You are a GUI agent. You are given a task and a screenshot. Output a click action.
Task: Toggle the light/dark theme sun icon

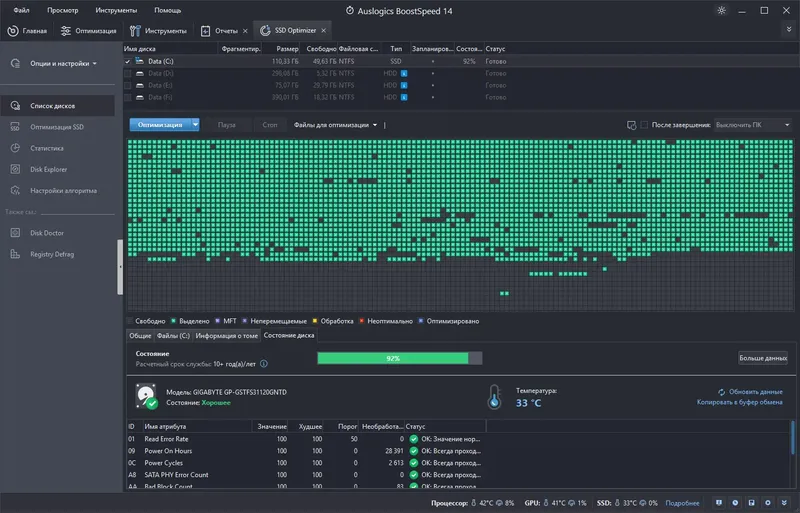(723, 10)
